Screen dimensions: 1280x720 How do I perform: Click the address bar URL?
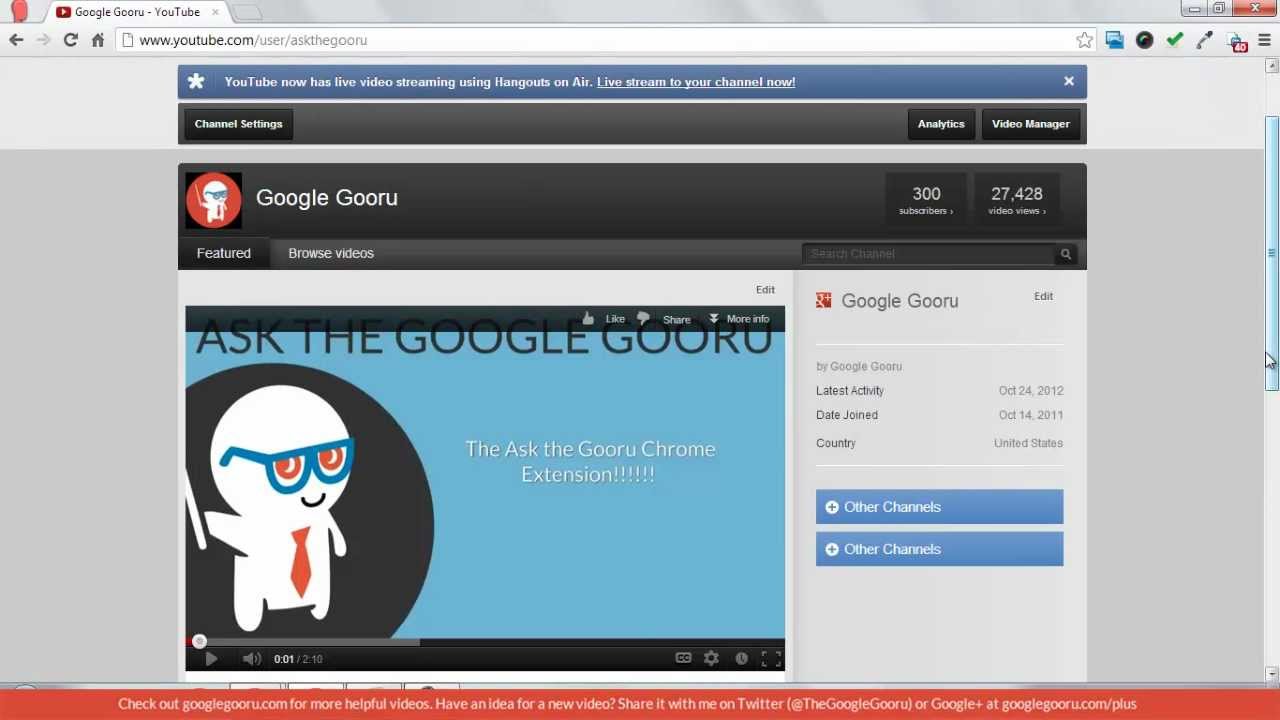(x=253, y=40)
